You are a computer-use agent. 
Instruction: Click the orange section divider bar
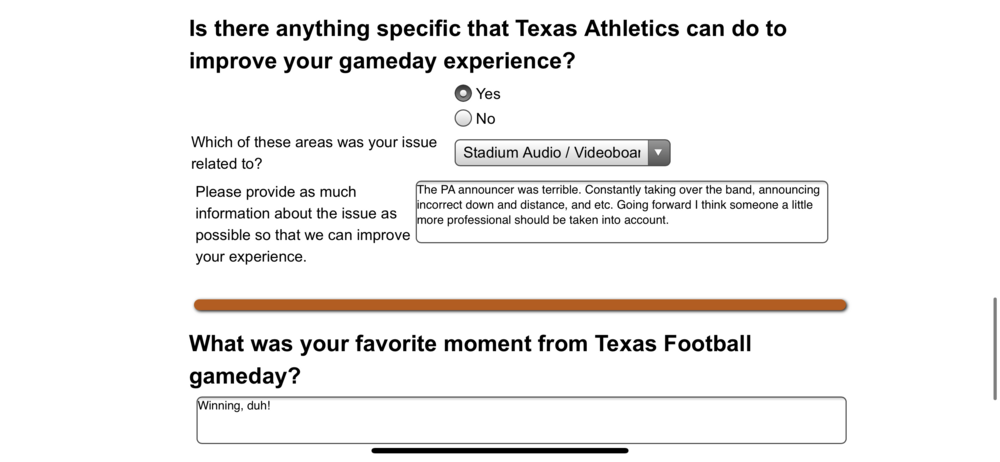coord(520,305)
